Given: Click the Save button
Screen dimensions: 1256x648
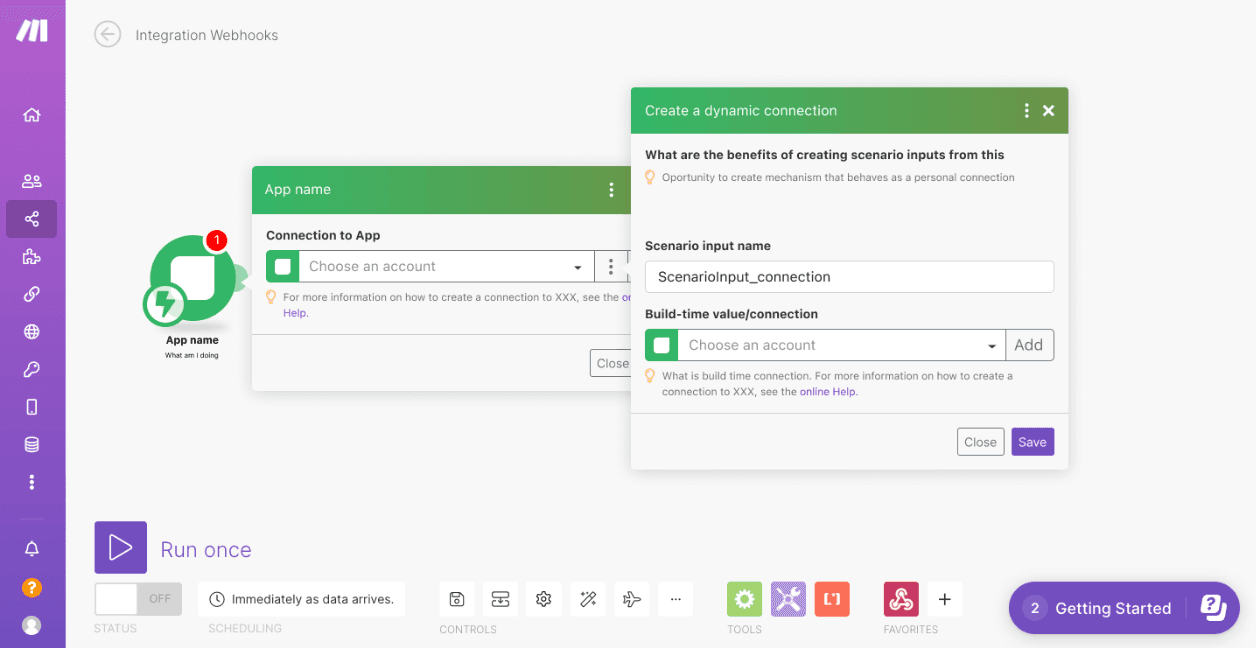Looking at the screenshot, I should pos(1032,442).
